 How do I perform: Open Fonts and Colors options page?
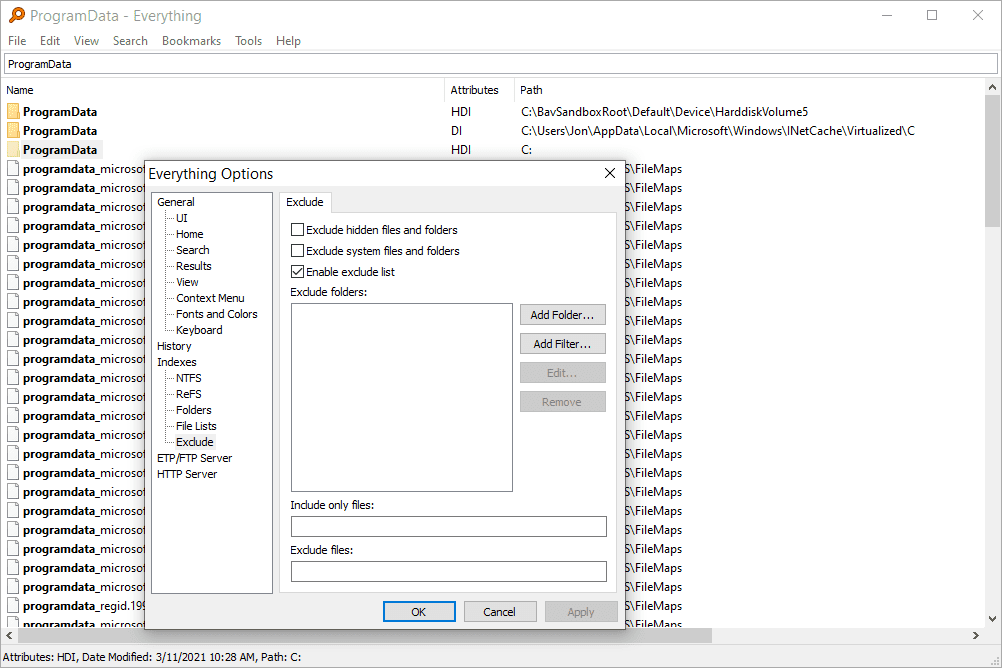tap(216, 314)
